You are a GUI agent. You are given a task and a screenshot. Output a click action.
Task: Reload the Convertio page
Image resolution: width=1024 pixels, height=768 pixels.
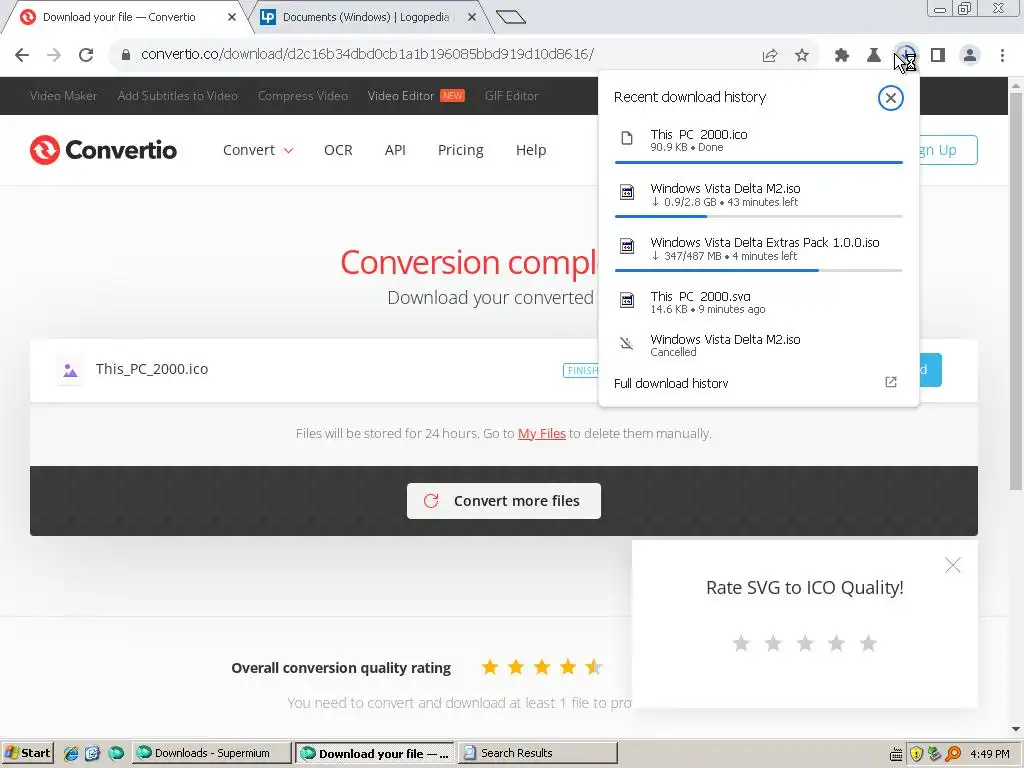(x=86, y=55)
